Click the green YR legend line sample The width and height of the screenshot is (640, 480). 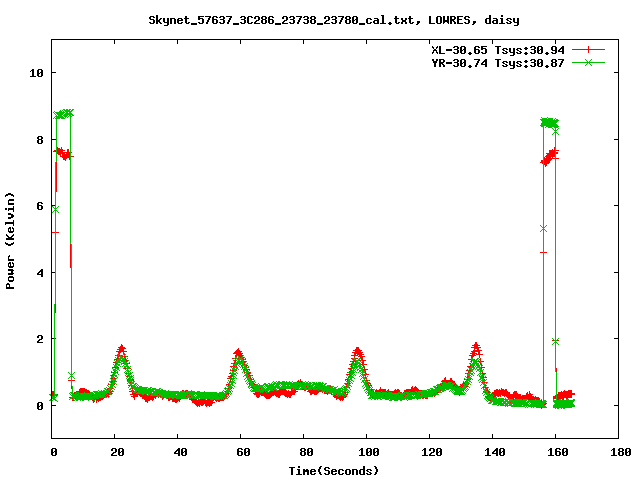point(588,62)
